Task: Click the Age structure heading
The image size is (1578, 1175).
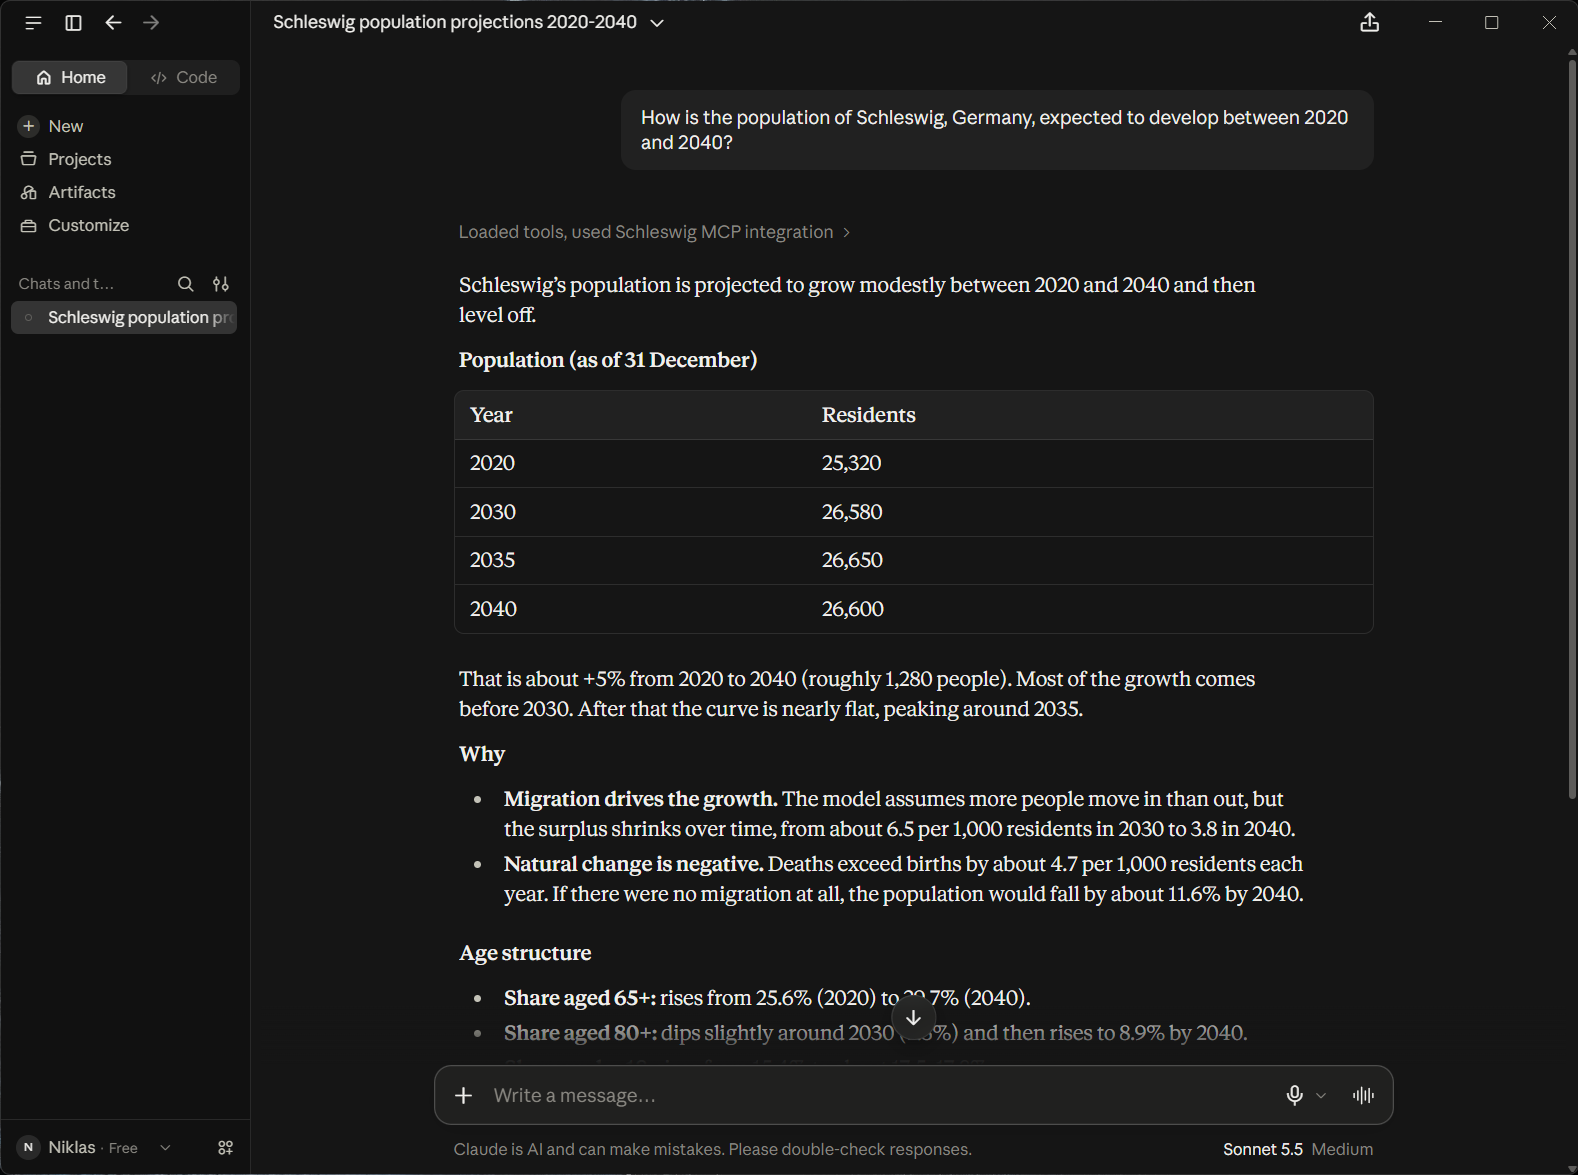Action: click(x=525, y=953)
